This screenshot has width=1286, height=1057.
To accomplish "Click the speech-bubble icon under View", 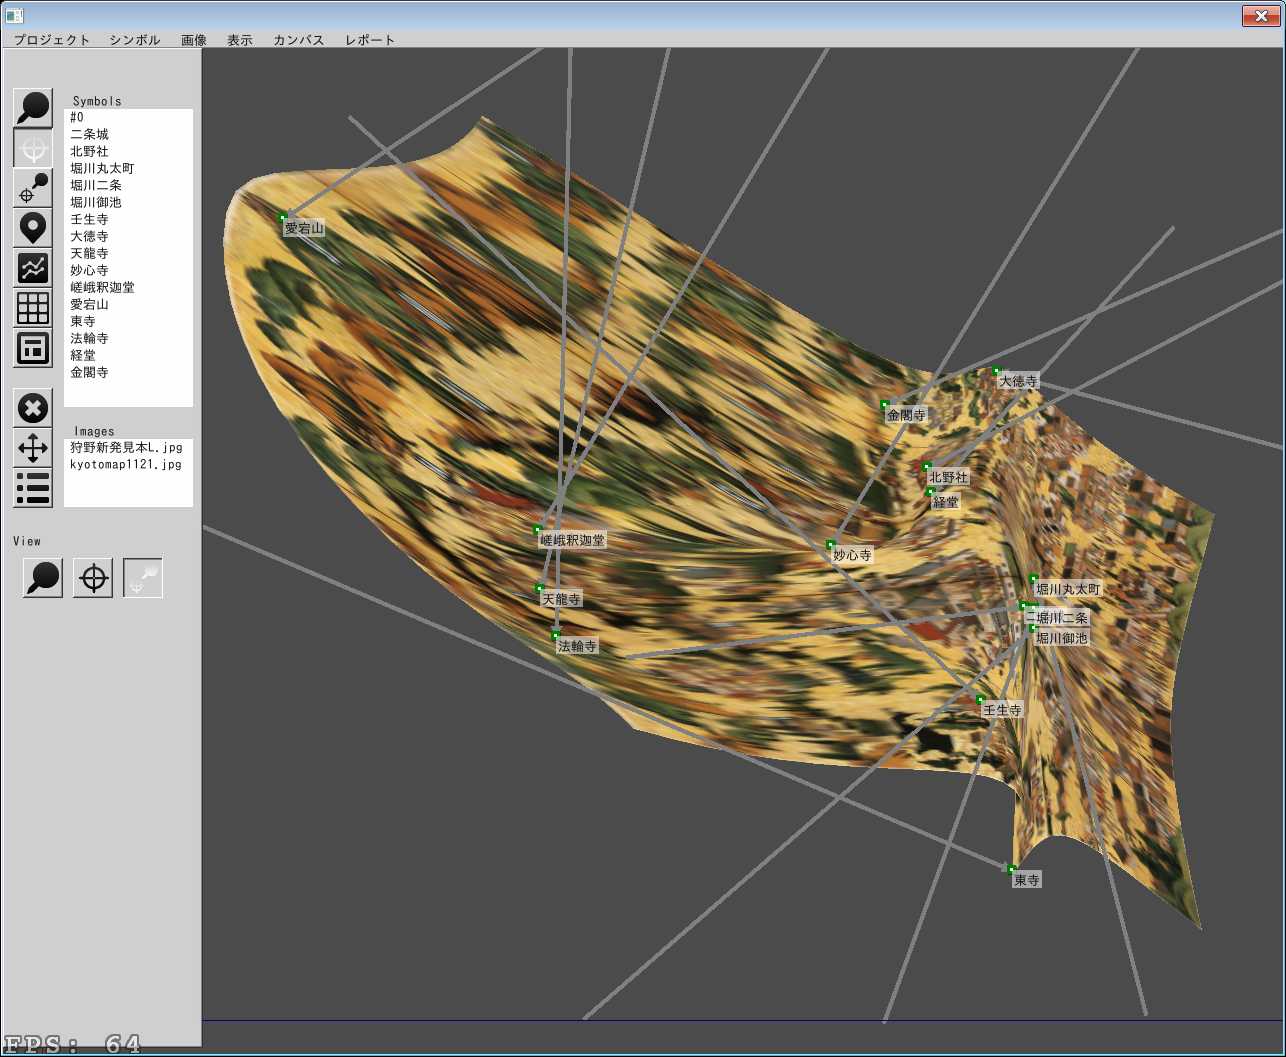I will pyautogui.click(x=43, y=578).
